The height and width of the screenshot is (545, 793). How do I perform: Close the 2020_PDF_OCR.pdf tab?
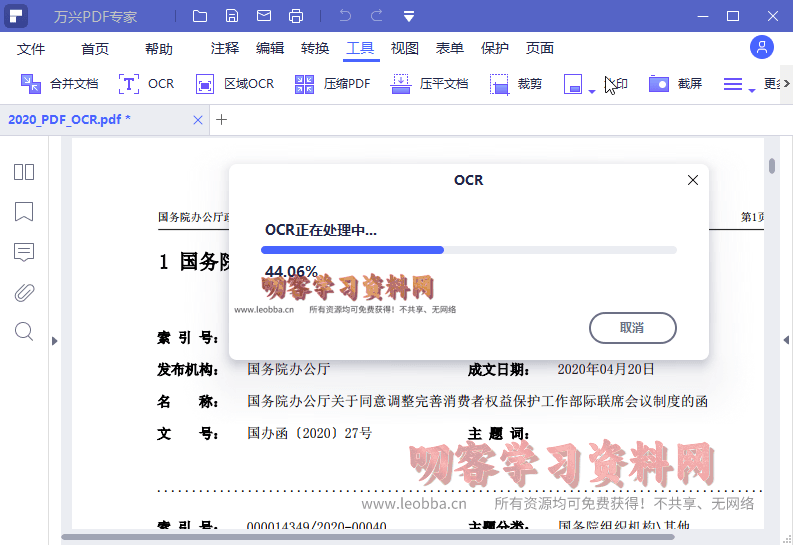[x=198, y=120]
